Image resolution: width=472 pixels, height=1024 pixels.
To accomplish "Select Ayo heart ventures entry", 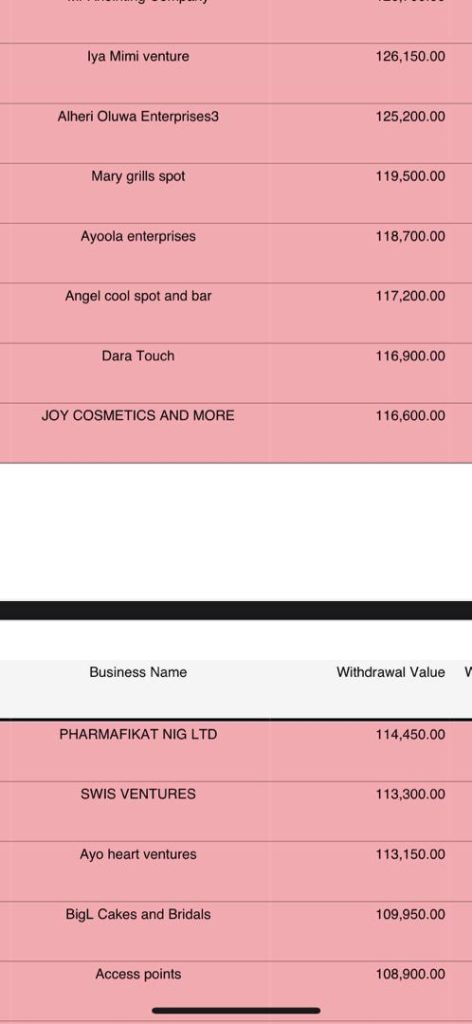I will [x=138, y=854].
